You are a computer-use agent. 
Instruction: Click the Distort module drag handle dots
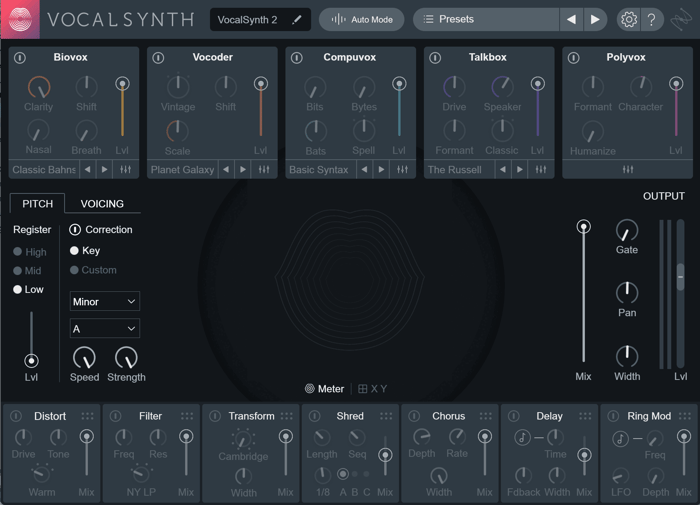pyautogui.click(x=88, y=416)
